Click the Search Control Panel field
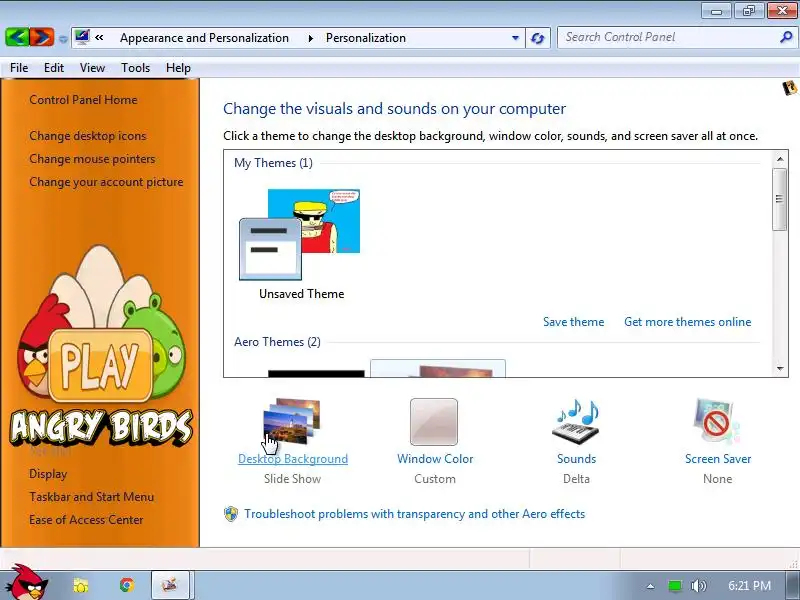 pos(668,37)
